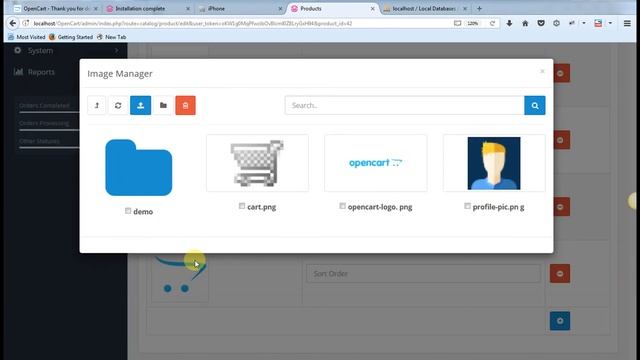Screen dimensions: 640x360
Task: Click the browser home icon
Action: (525, 23)
